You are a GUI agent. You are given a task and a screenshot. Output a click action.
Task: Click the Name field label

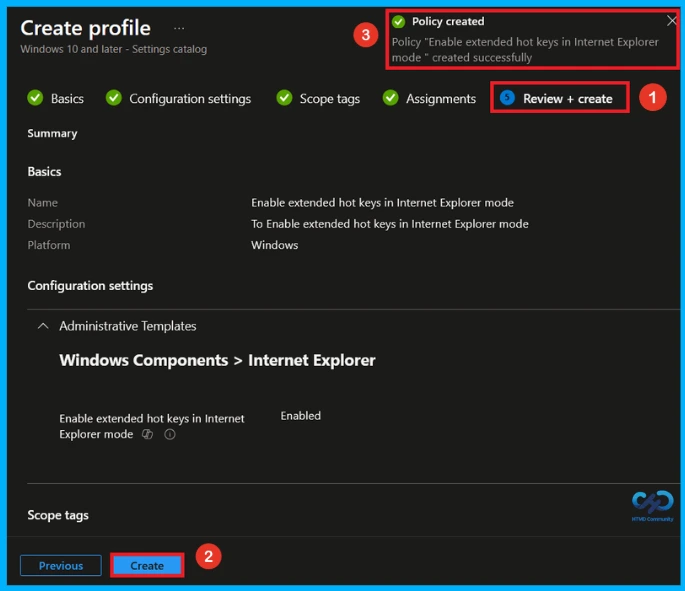point(42,203)
